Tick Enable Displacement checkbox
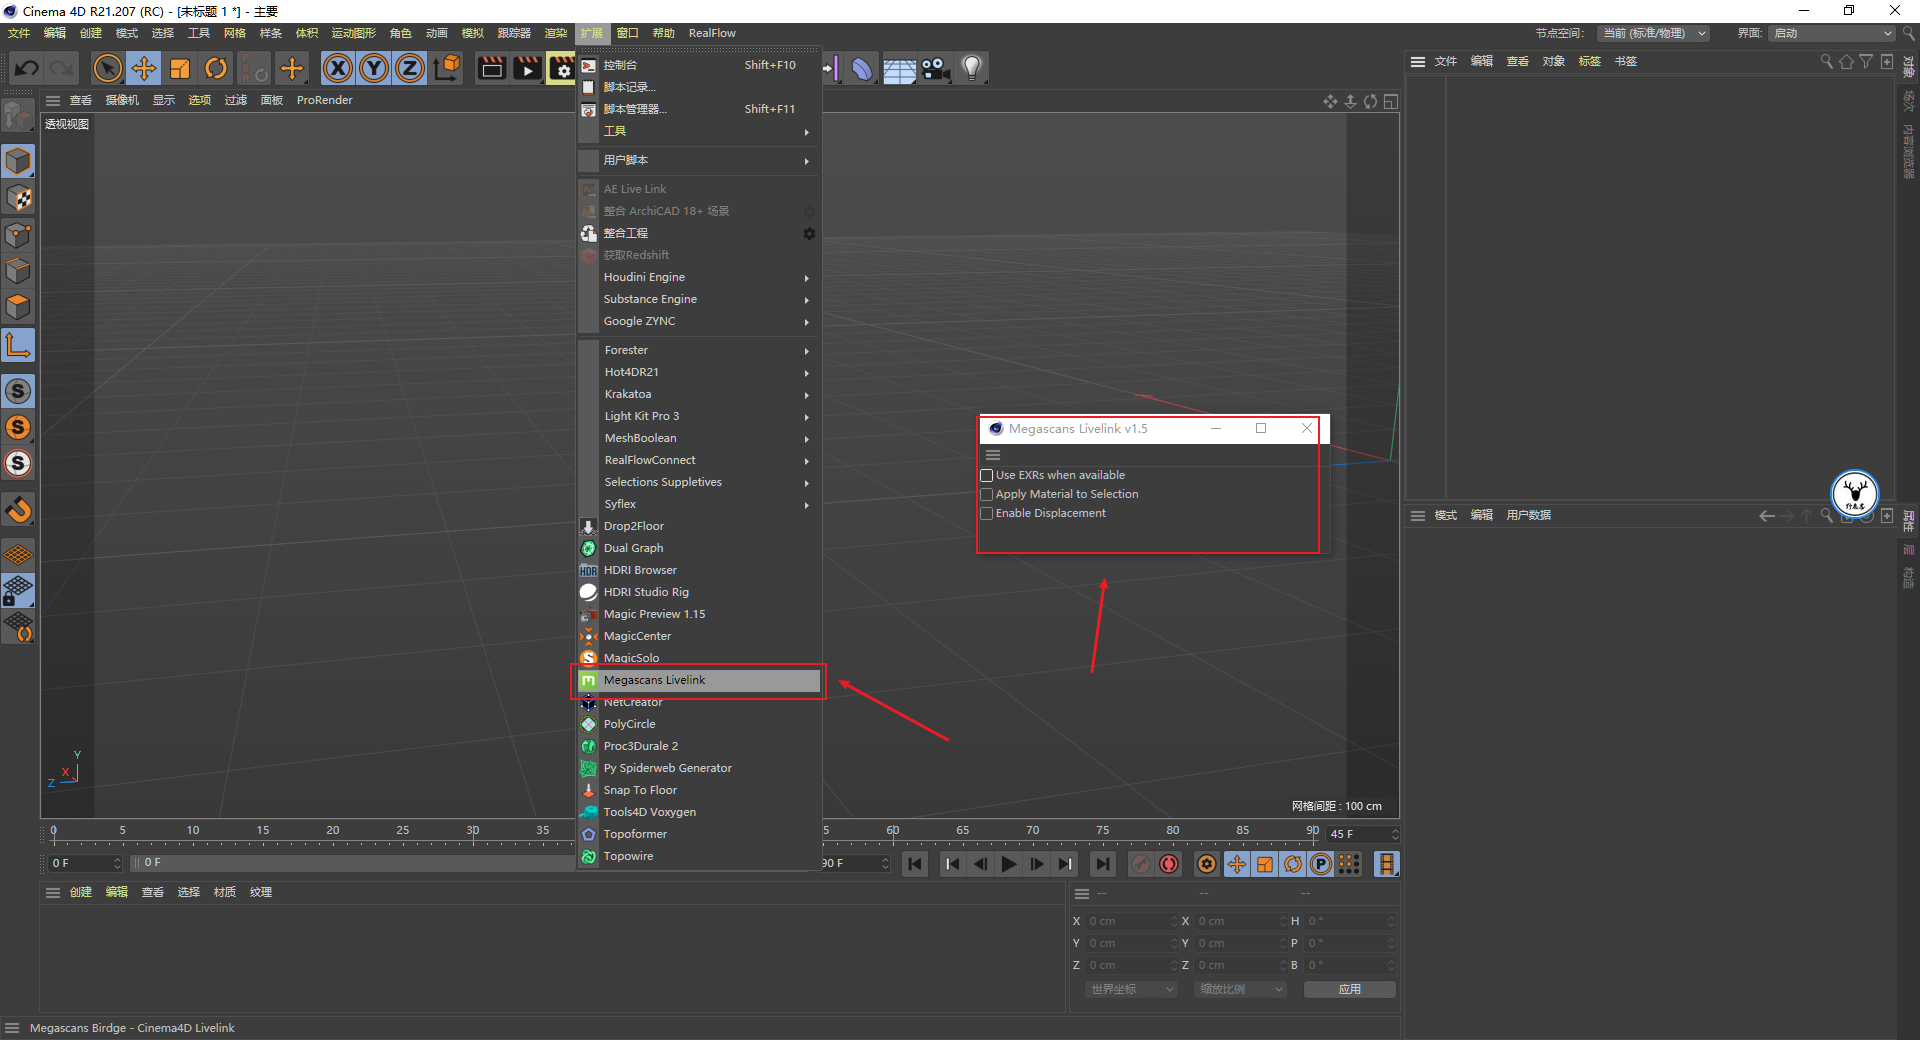The height and width of the screenshot is (1040, 1920). [x=986, y=513]
